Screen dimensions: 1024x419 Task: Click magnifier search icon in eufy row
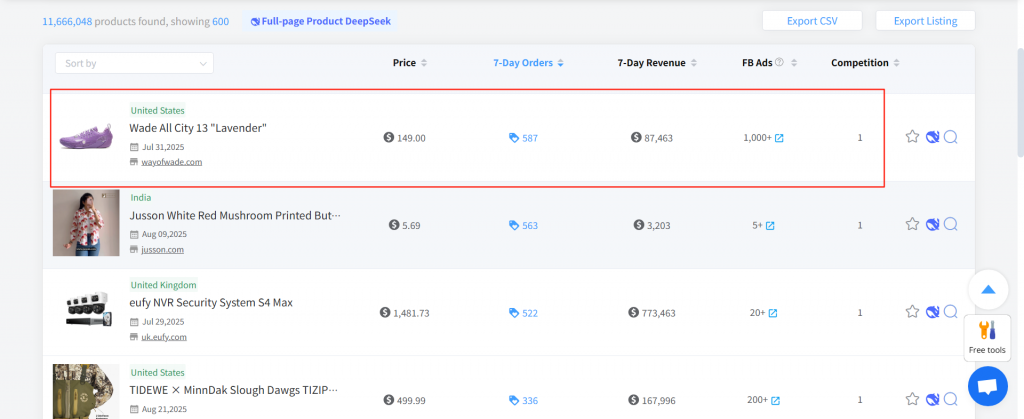click(951, 312)
